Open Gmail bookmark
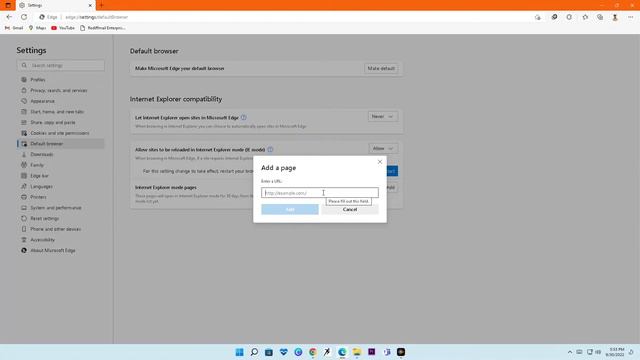The height and width of the screenshot is (360, 640). [14, 28]
